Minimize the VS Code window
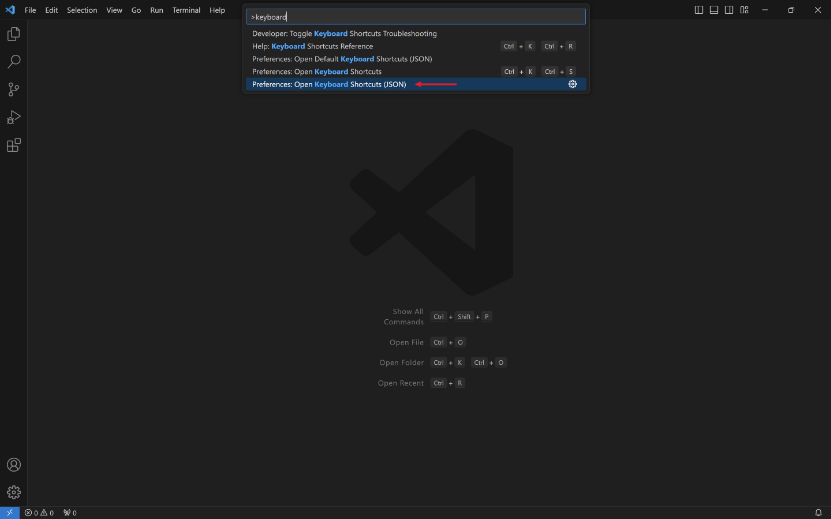 (765, 10)
